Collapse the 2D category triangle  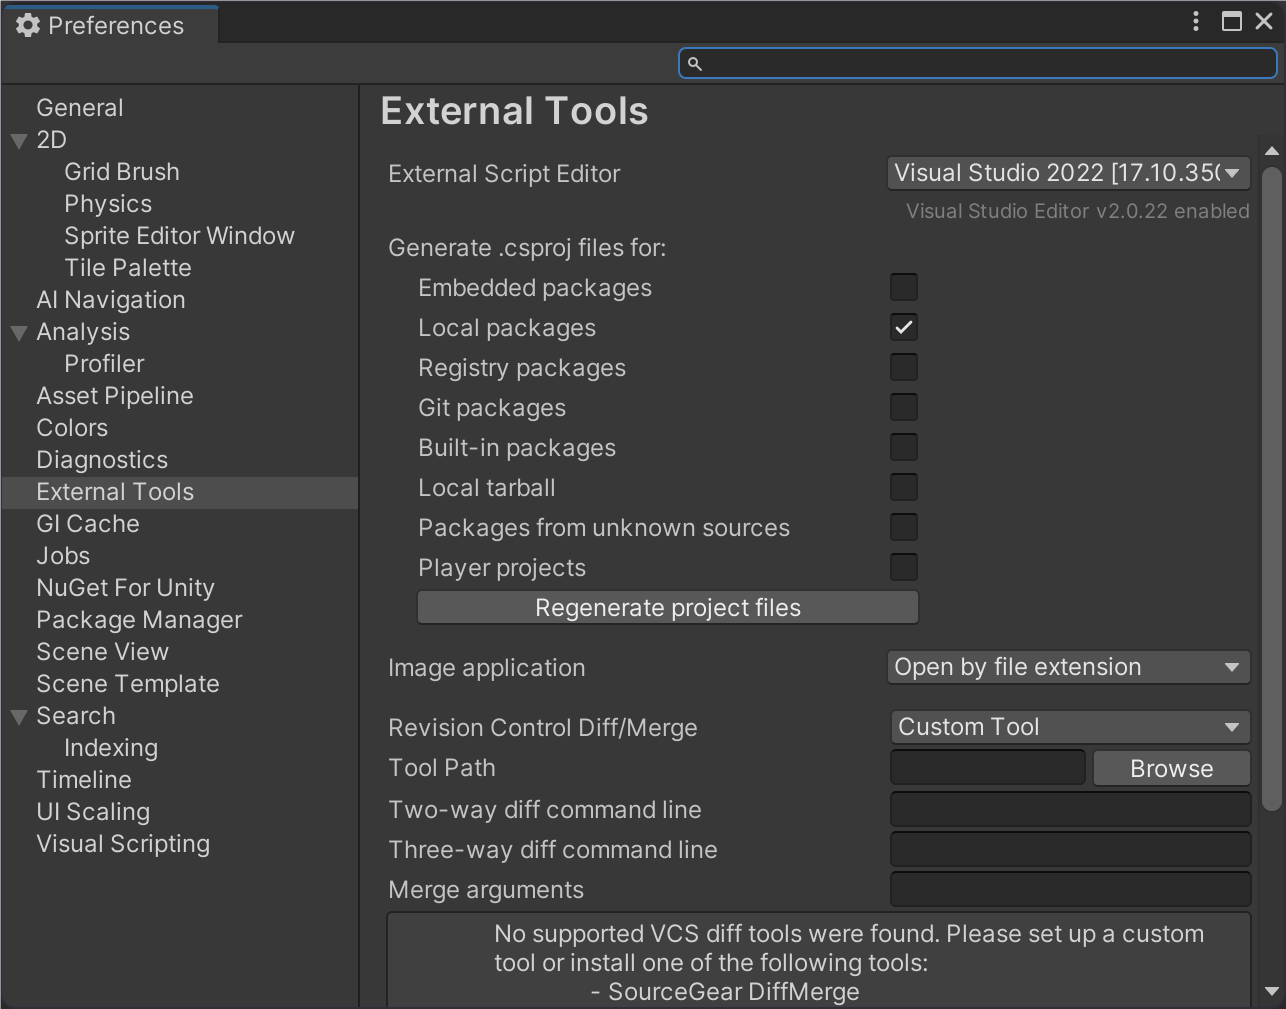(x=19, y=141)
